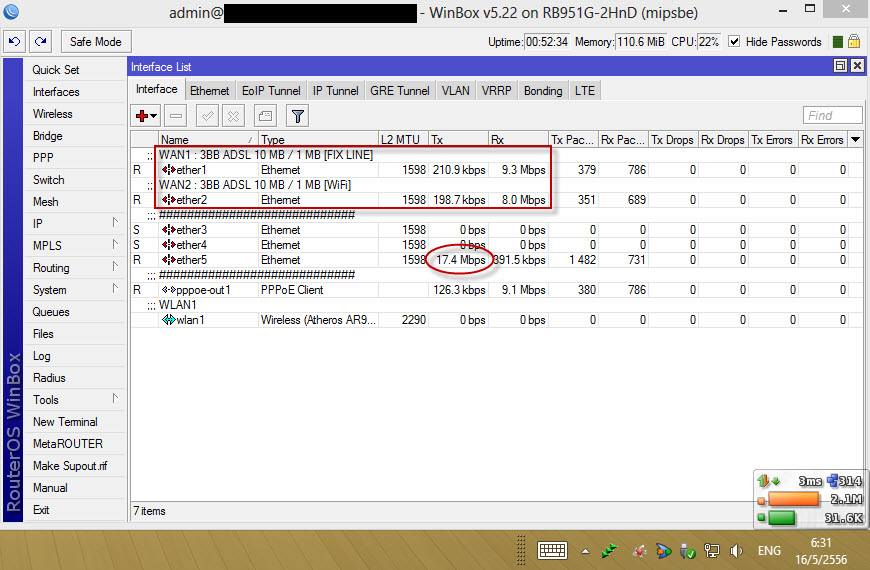This screenshot has width=870, height=570.
Task: Switch to the Bonding tab
Action: tap(543, 90)
